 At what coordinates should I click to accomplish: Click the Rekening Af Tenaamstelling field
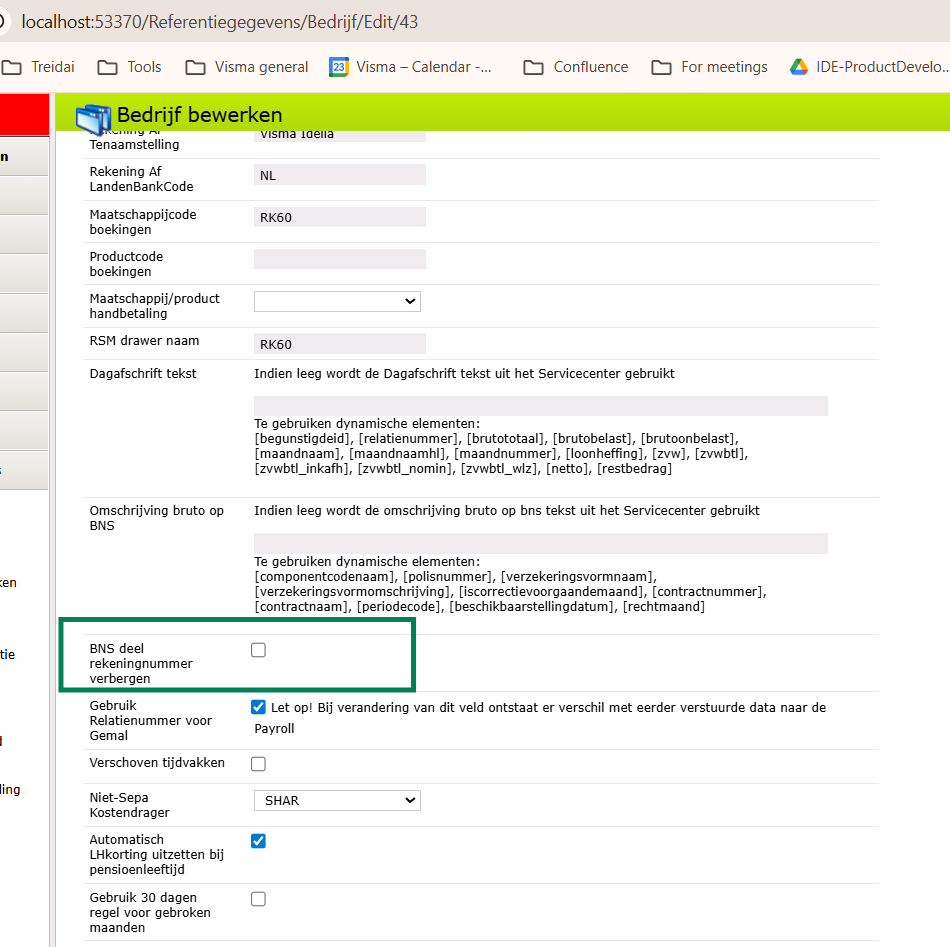(340, 136)
